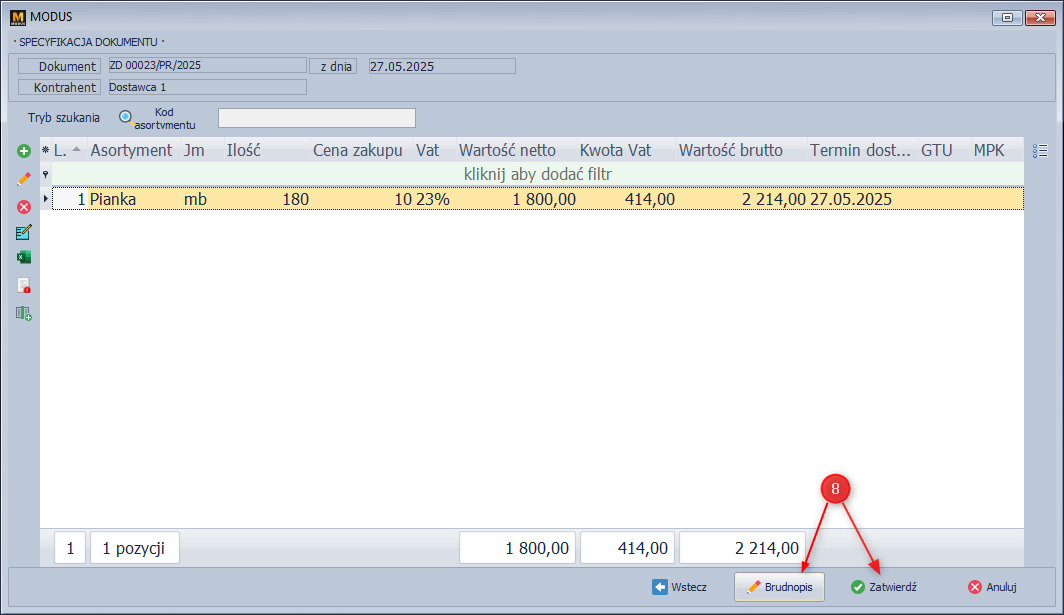Image resolution: width=1064 pixels, height=615 pixels.
Task: Click the green add position icon
Action: point(24,151)
